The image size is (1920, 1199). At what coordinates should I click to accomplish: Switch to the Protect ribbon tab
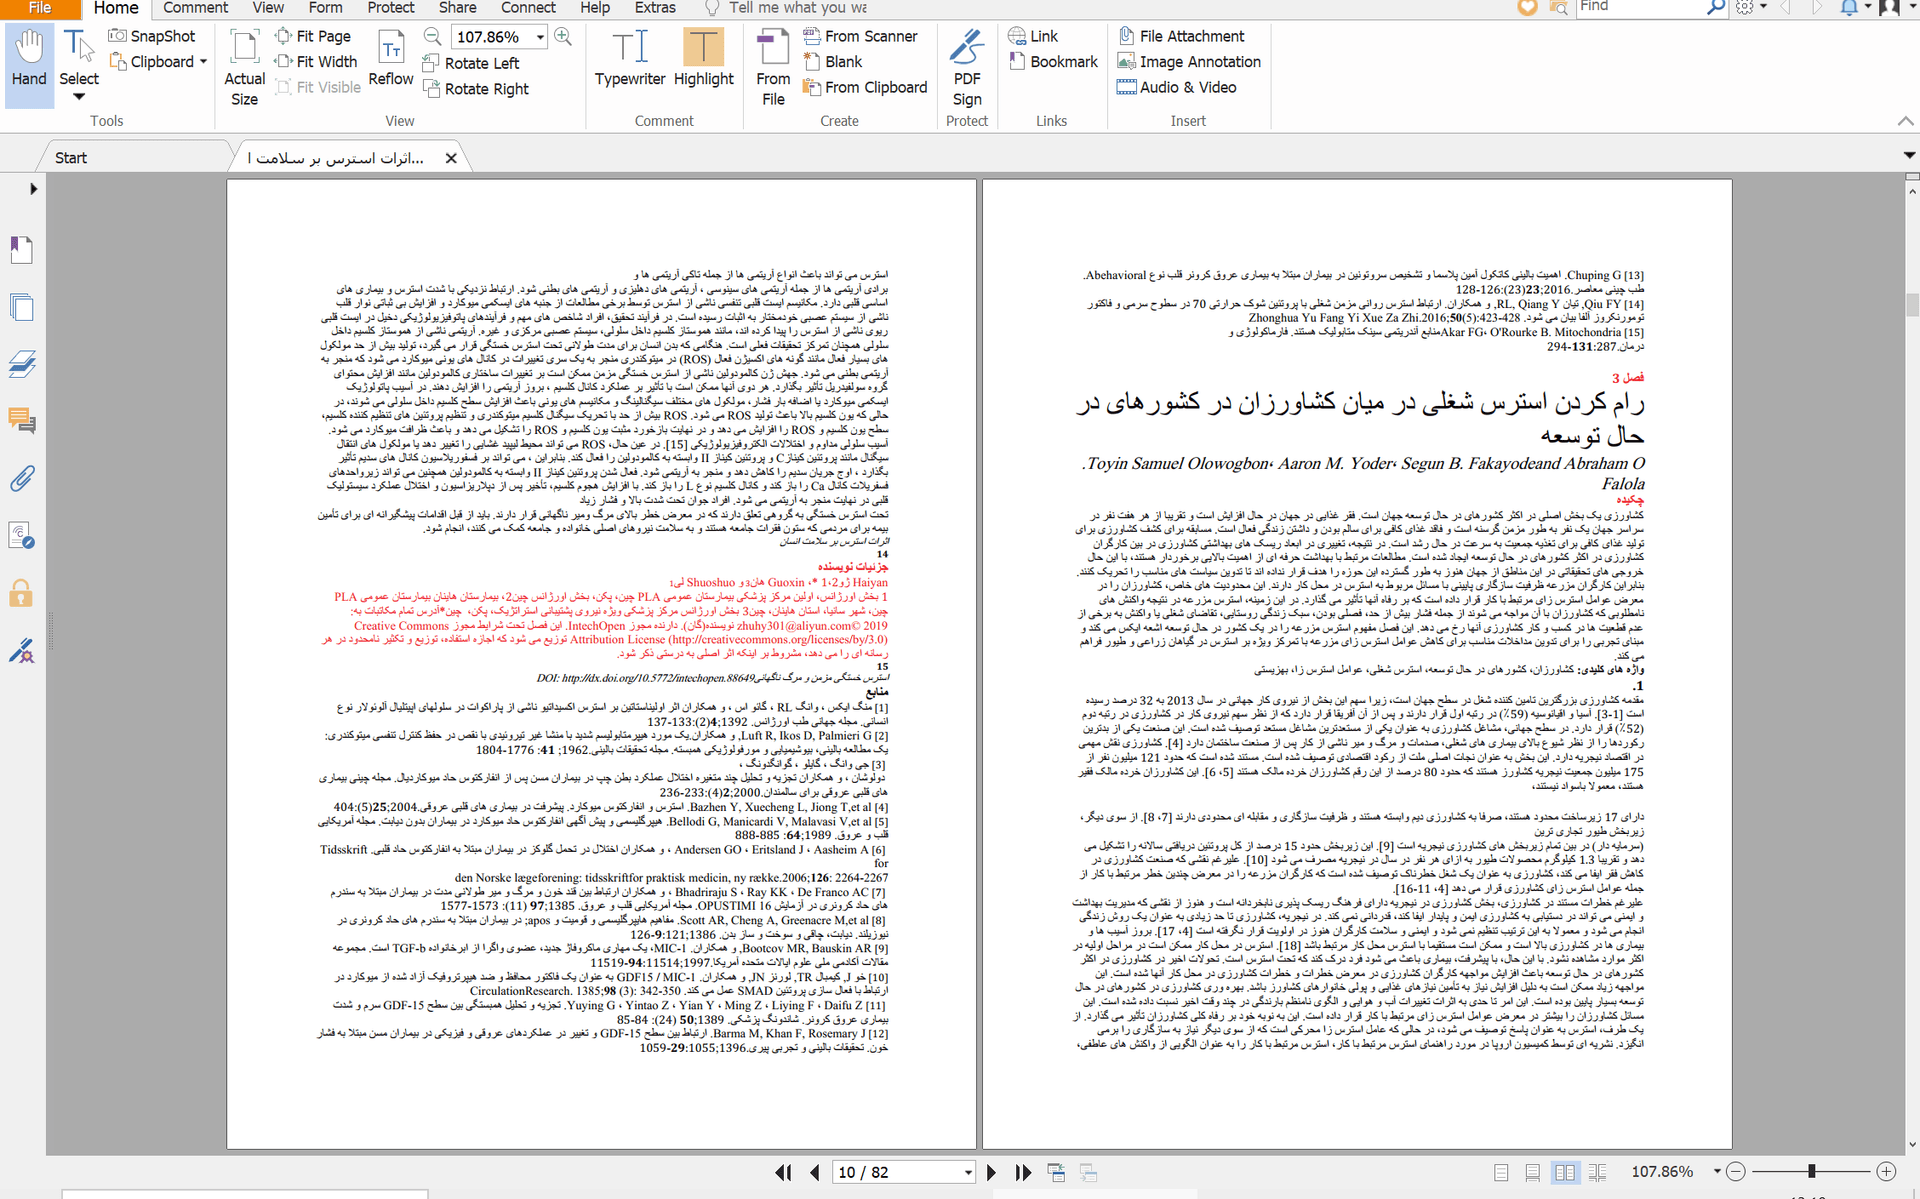391,8
